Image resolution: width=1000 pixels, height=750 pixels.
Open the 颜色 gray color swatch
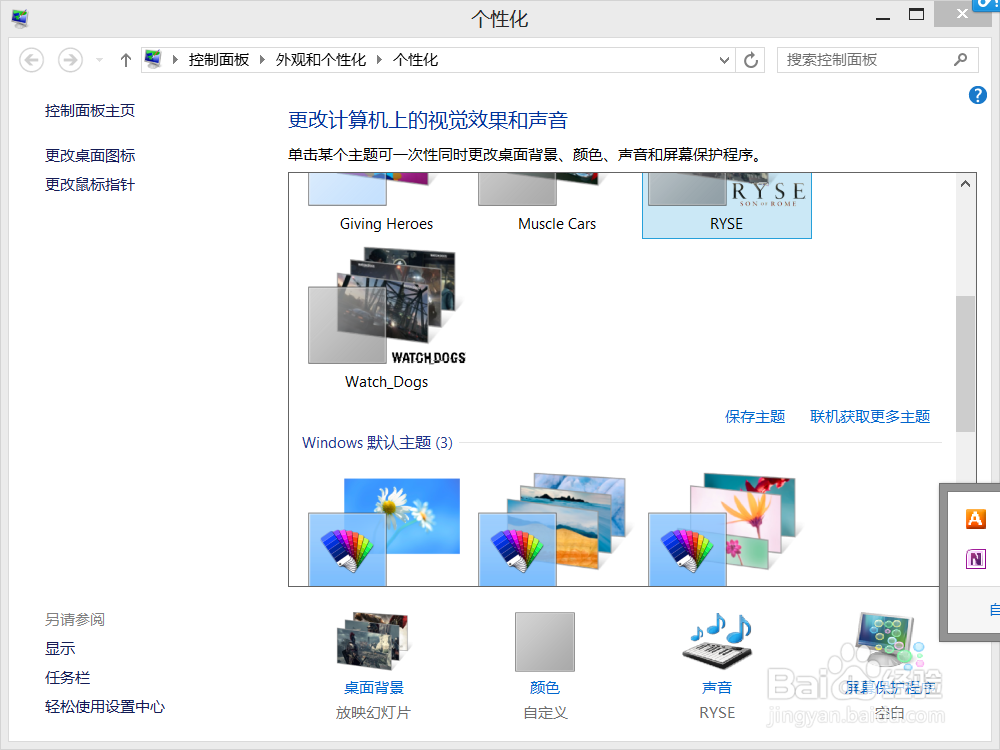click(545, 642)
